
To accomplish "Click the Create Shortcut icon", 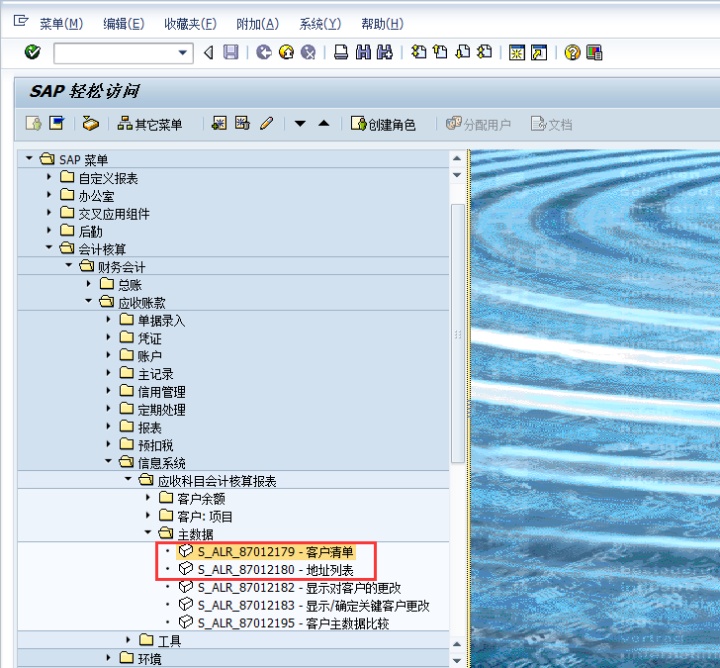I will pos(539,52).
